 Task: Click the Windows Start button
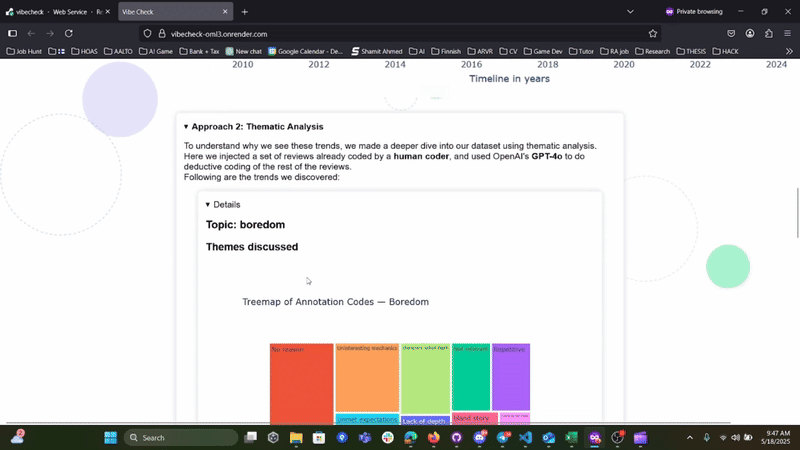point(110,438)
